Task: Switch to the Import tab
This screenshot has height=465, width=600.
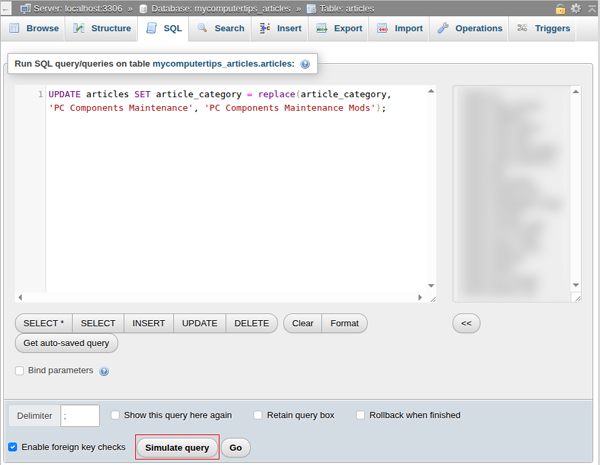Action: [399, 28]
